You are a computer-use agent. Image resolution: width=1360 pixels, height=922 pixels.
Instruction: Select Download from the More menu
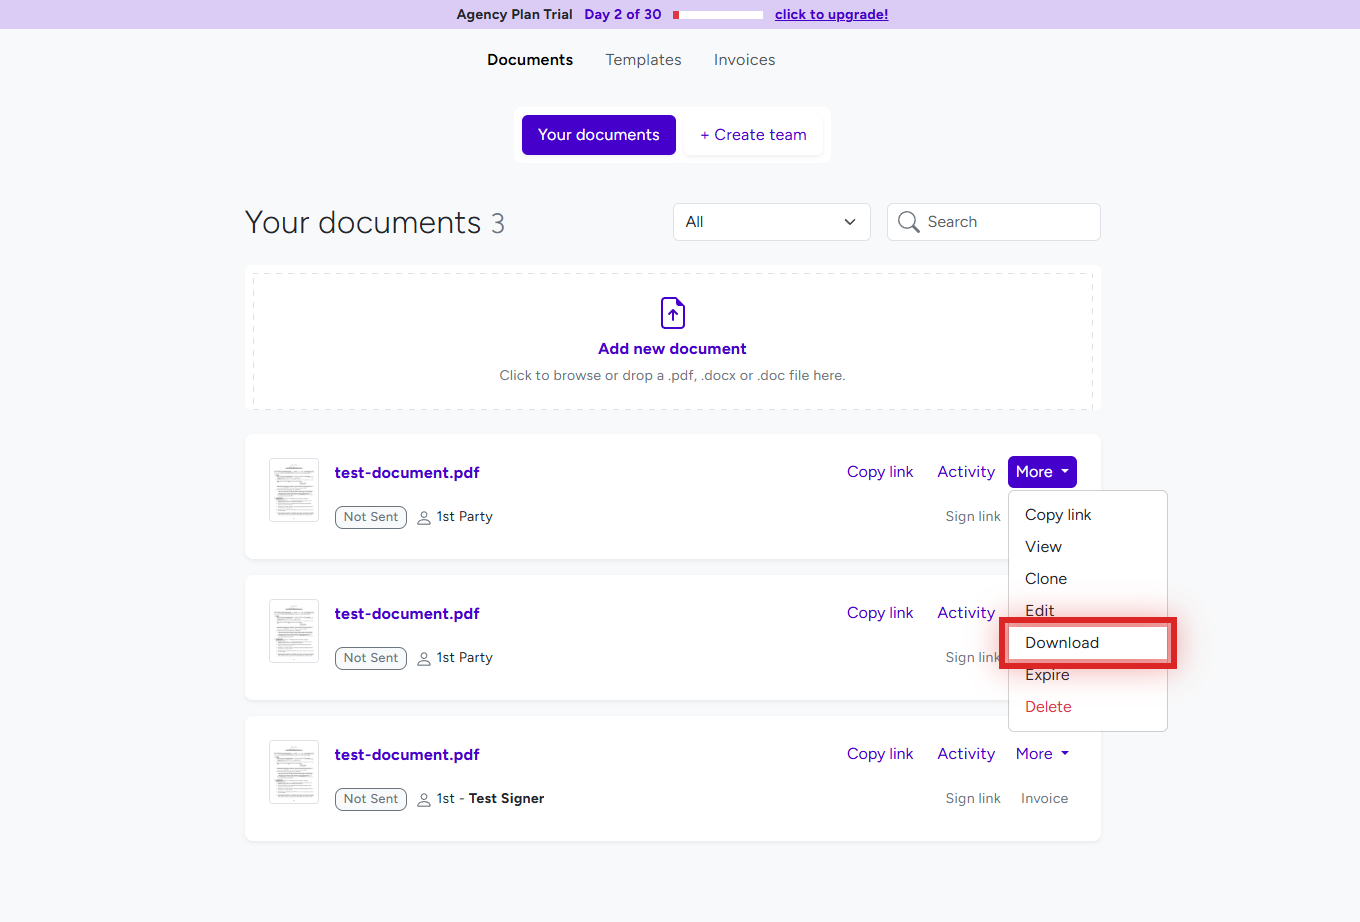click(1061, 643)
